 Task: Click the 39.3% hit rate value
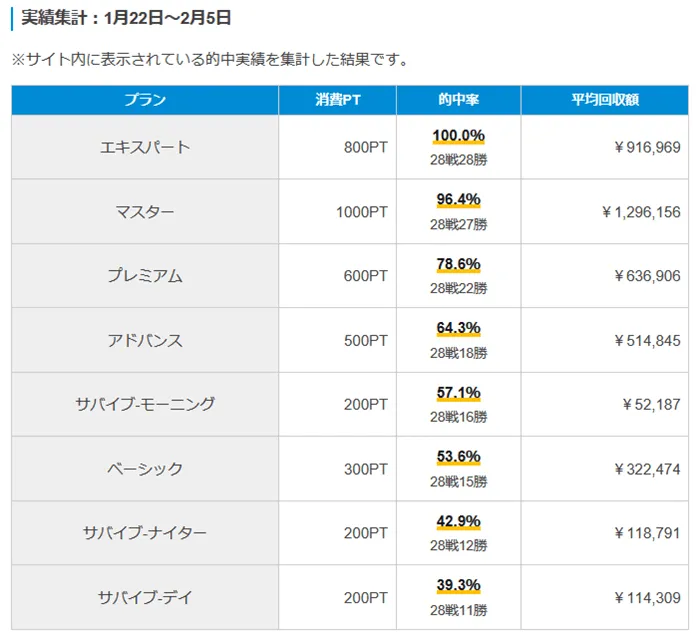(x=459, y=585)
